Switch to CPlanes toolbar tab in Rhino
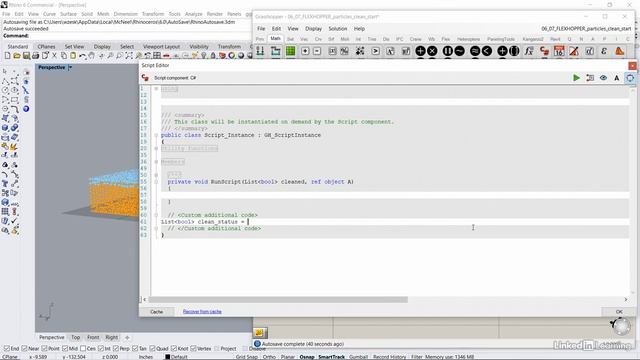The height and width of the screenshot is (360, 640). click(46, 47)
